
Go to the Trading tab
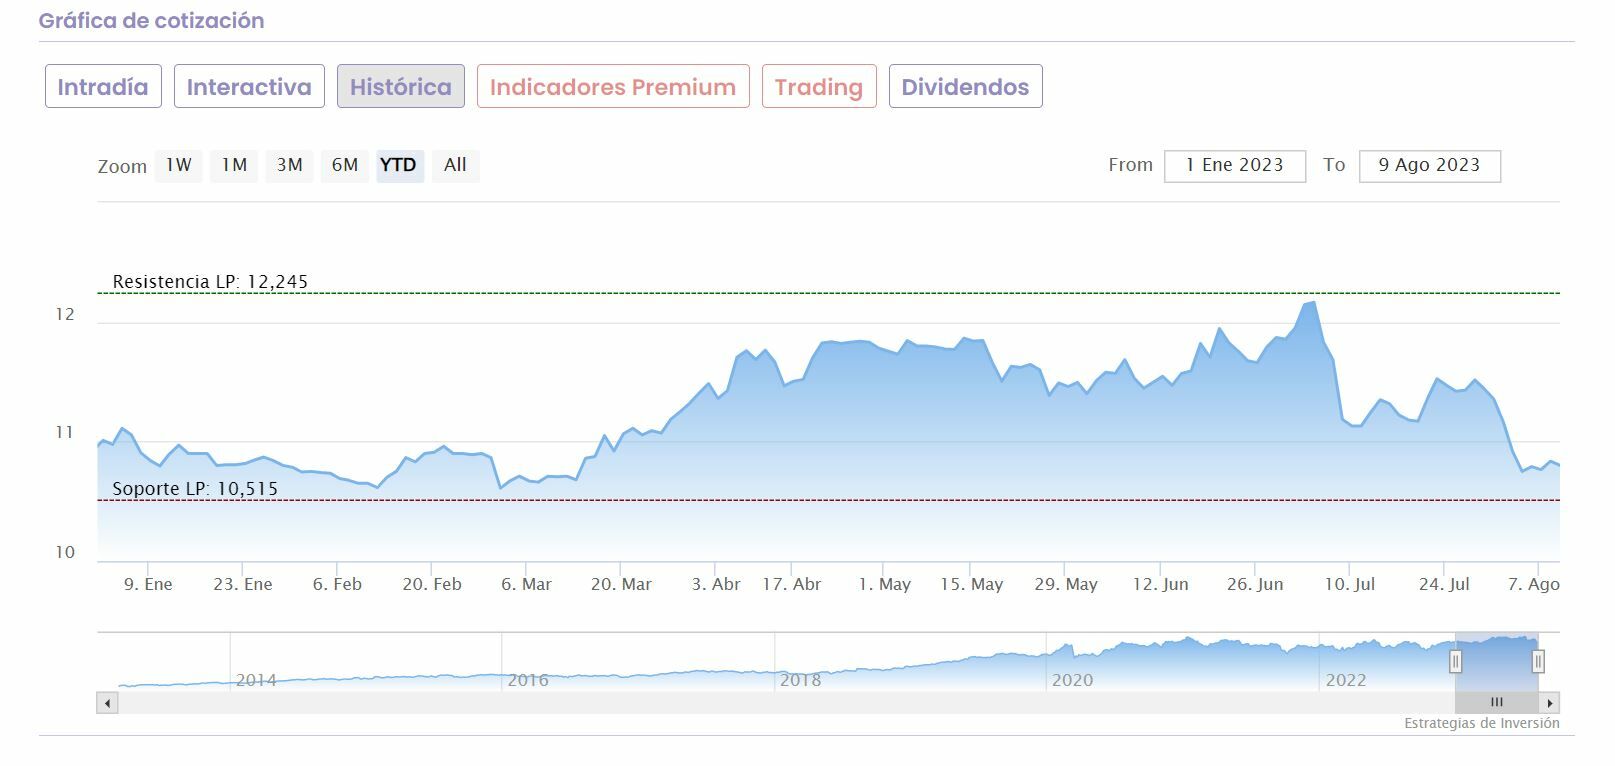click(x=819, y=87)
